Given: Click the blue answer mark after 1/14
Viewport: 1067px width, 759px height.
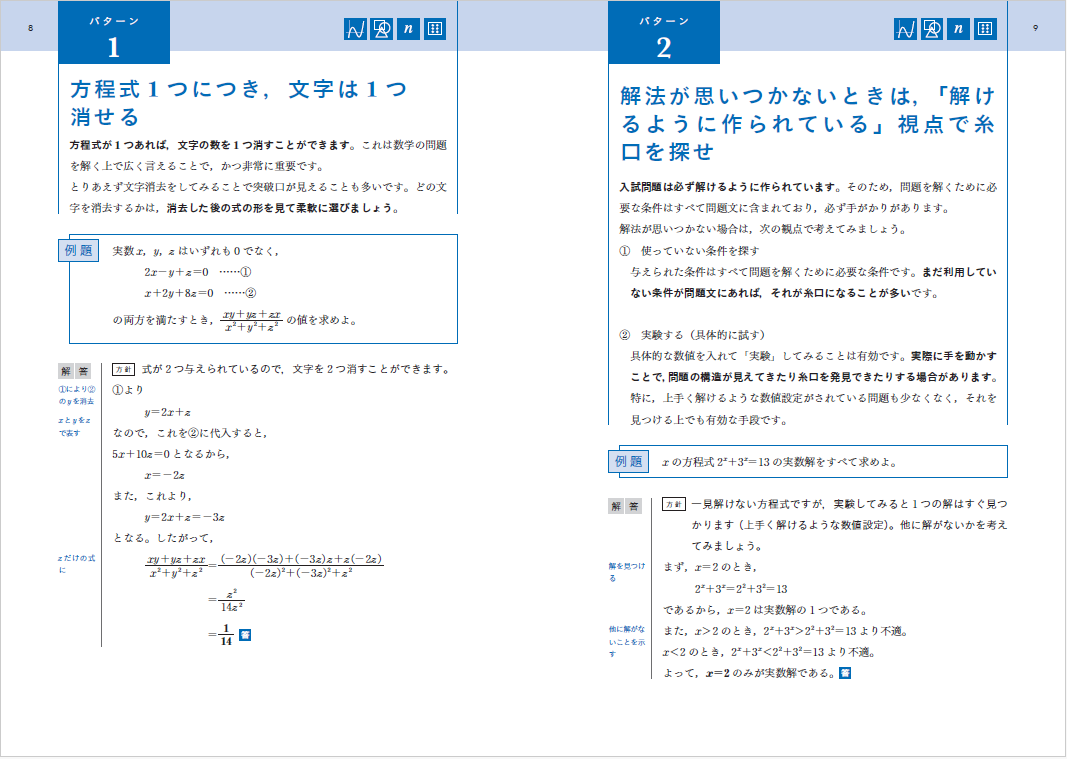Looking at the screenshot, I should (245, 634).
